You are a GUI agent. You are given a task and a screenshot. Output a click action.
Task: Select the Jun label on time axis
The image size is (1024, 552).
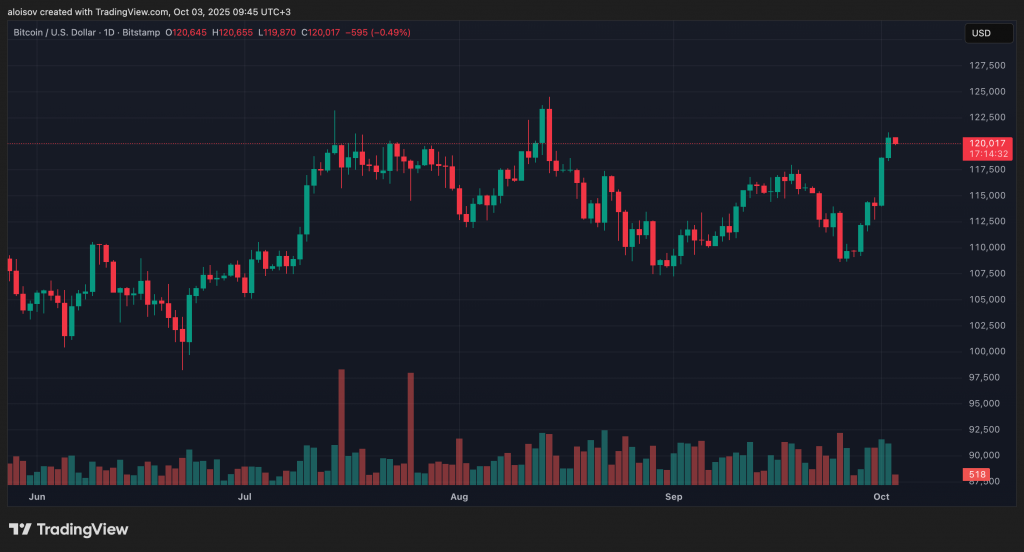tap(37, 496)
